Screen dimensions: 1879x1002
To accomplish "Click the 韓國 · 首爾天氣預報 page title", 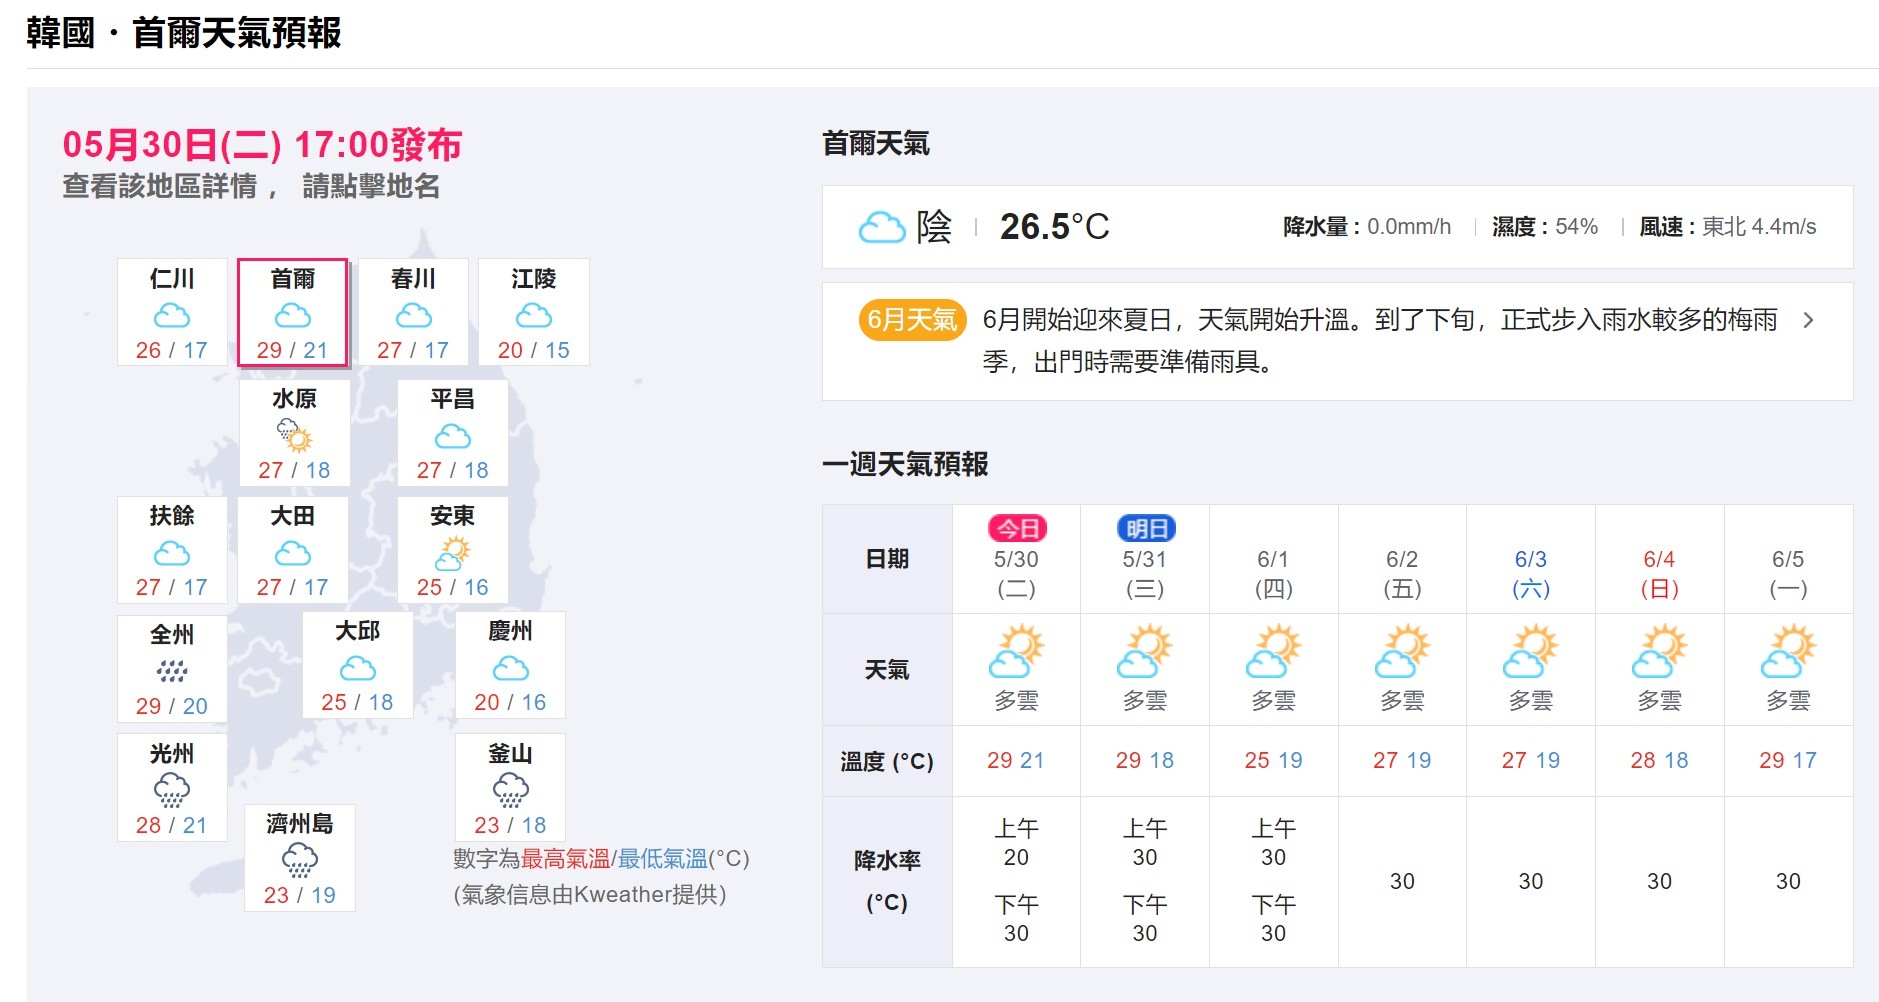I will [184, 33].
